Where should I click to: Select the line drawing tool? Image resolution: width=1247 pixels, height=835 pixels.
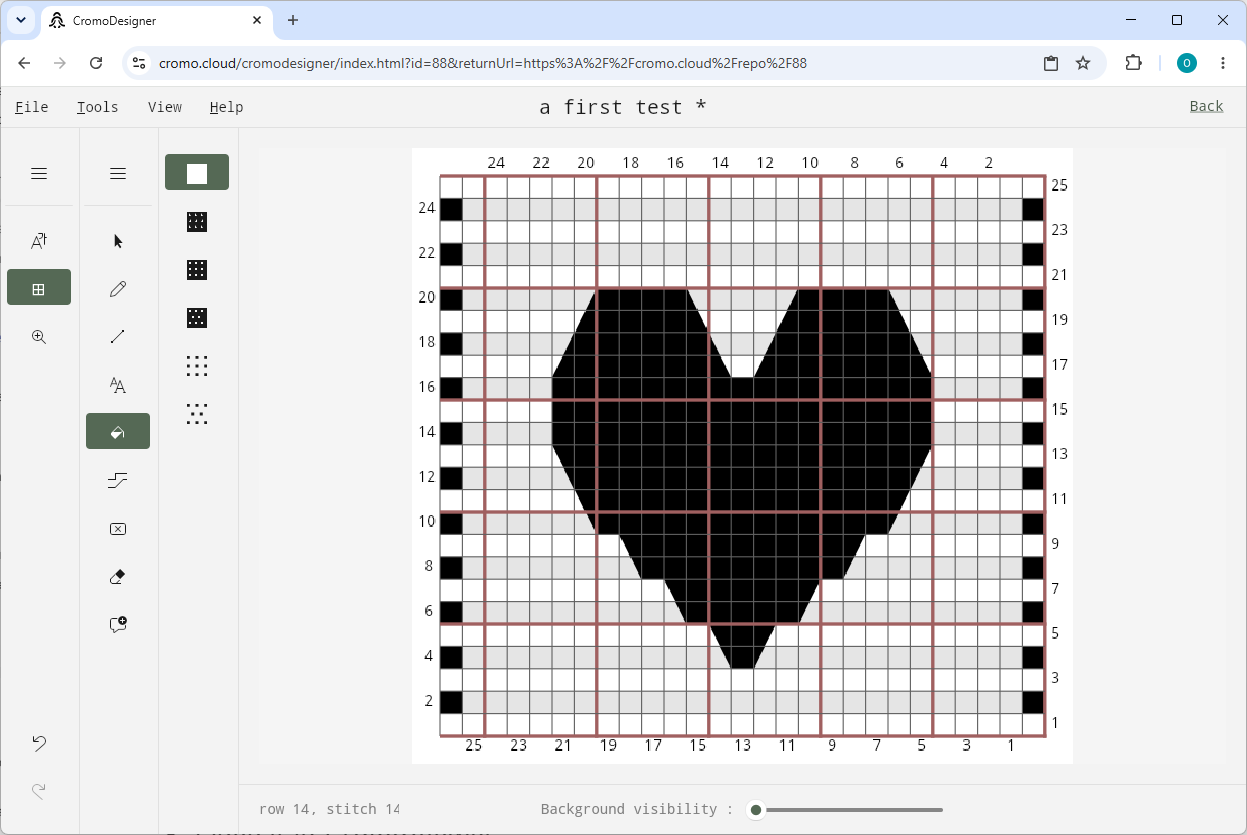point(118,337)
